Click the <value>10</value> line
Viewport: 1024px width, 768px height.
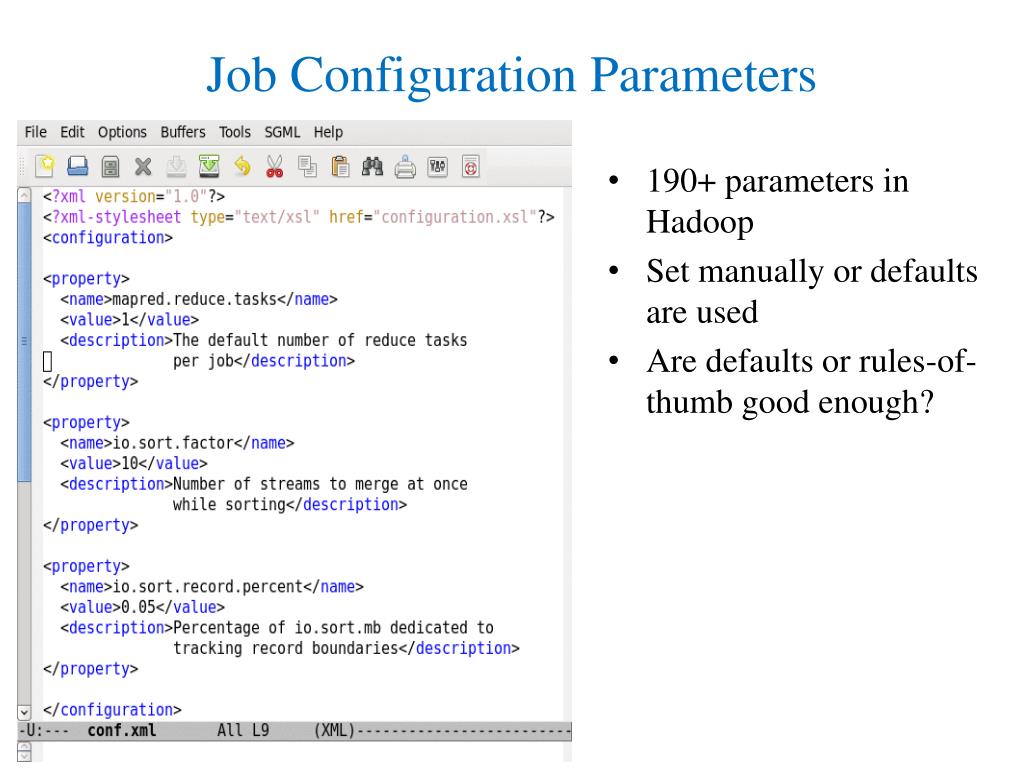pyautogui.click(x=134, y=463)
